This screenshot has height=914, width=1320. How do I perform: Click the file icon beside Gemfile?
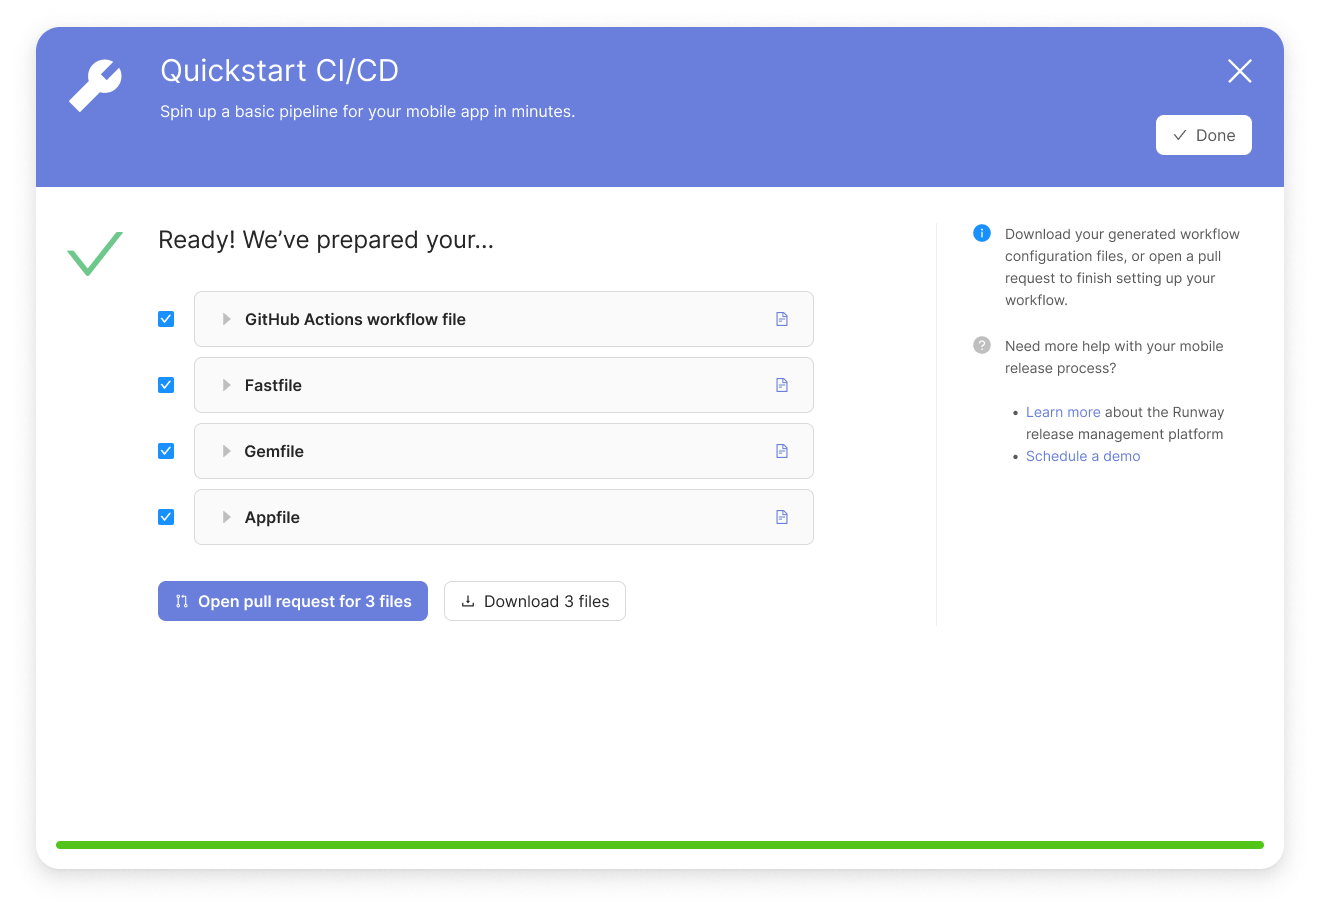781,451
